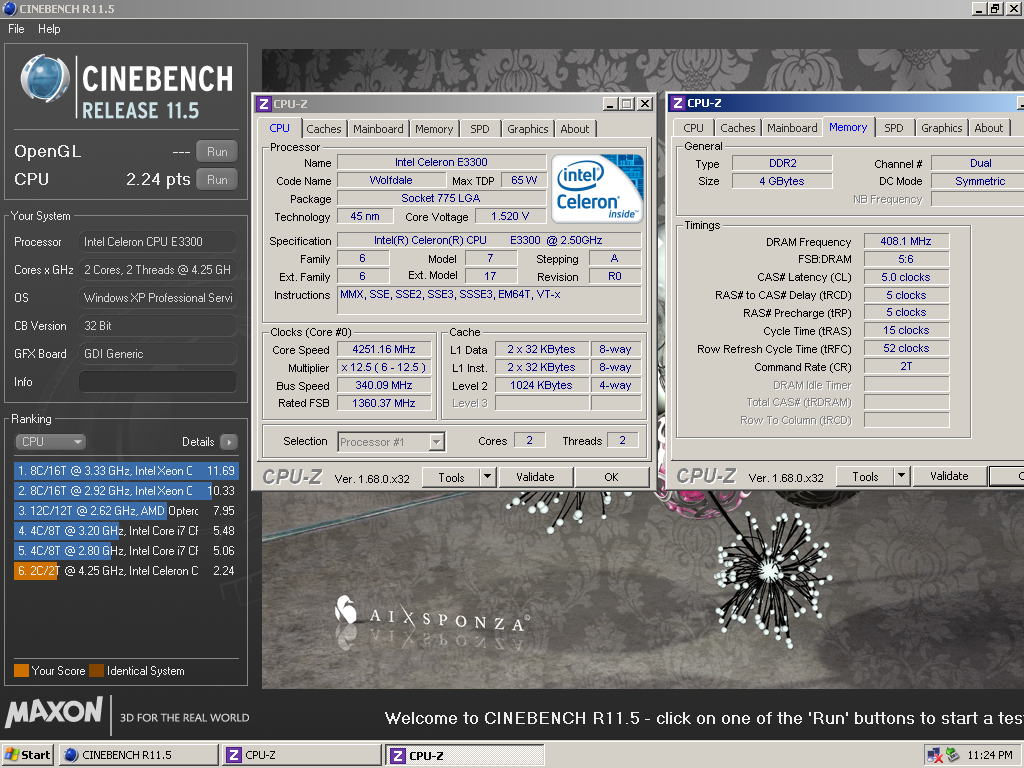This screenshot has height=768, width=1024.
Task: Click the Cinebench sphere logo icon
Action: (44, 79)
